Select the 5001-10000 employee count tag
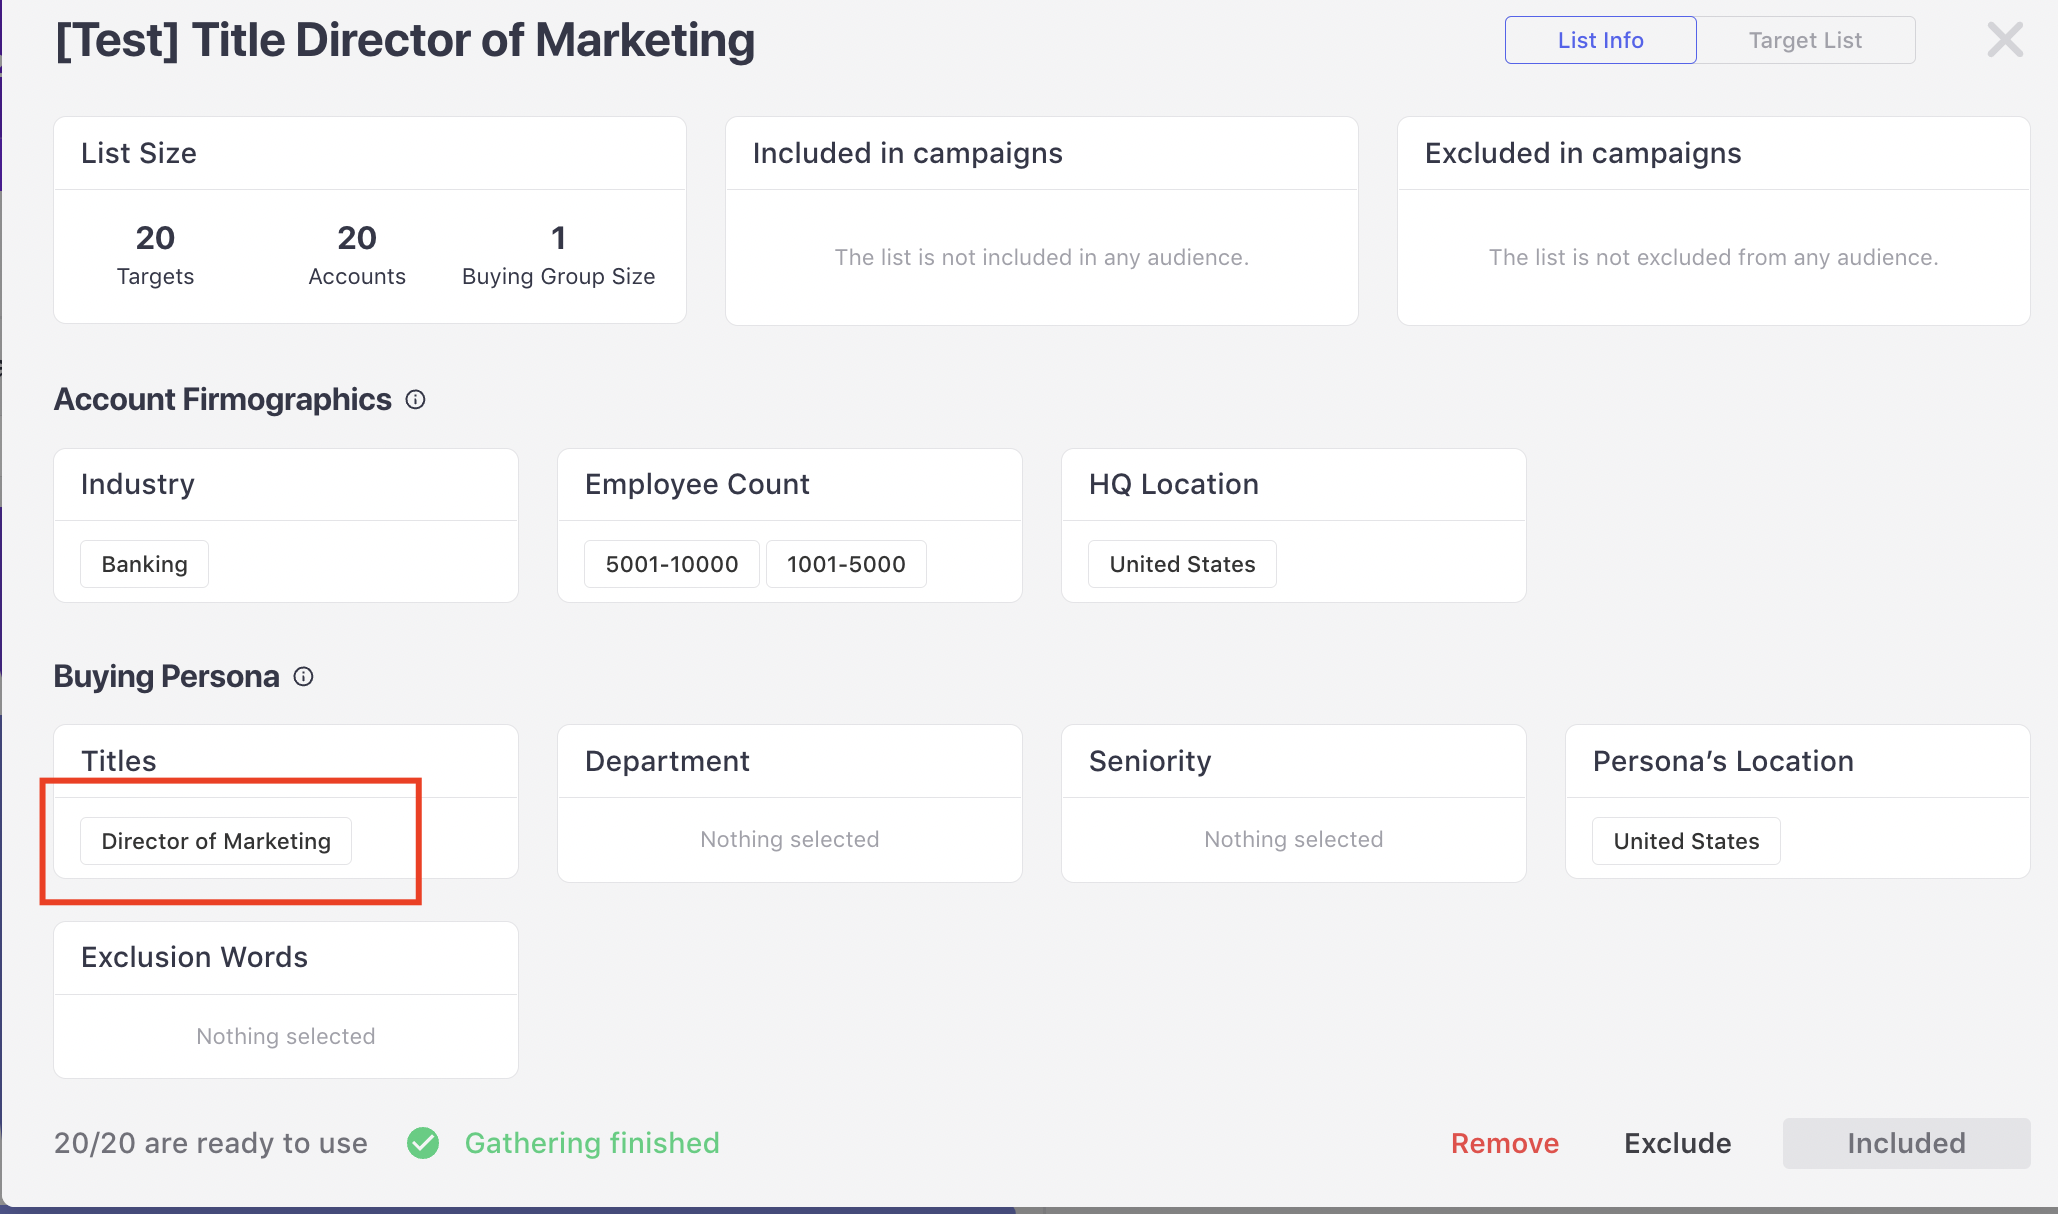The image size is (2058, 1214). (x=671, y=564)
